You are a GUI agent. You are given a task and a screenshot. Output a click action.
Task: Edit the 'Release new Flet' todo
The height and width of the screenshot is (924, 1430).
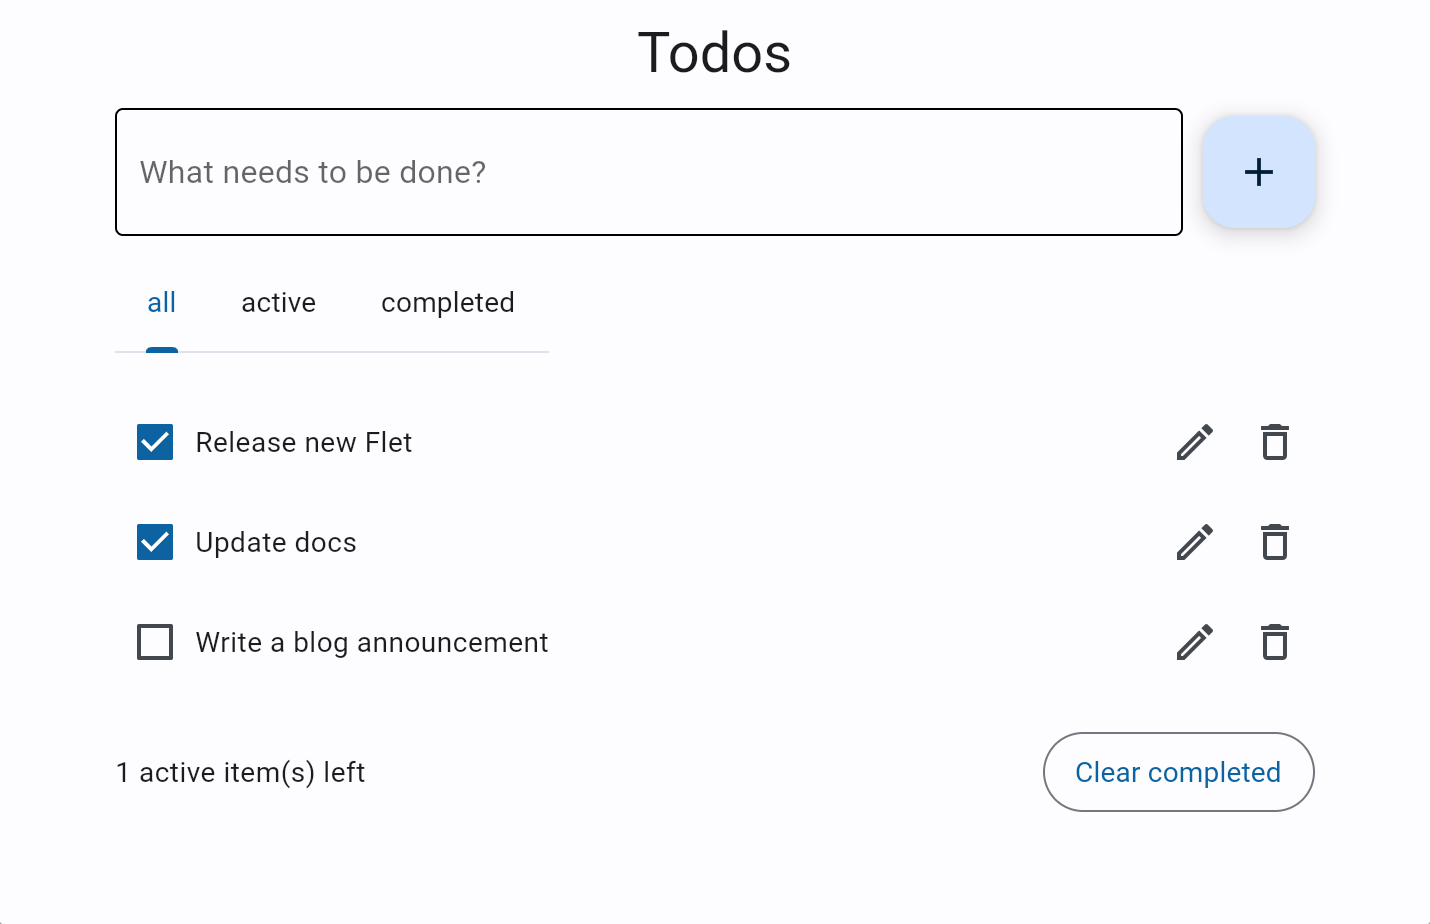point(1195,442)
